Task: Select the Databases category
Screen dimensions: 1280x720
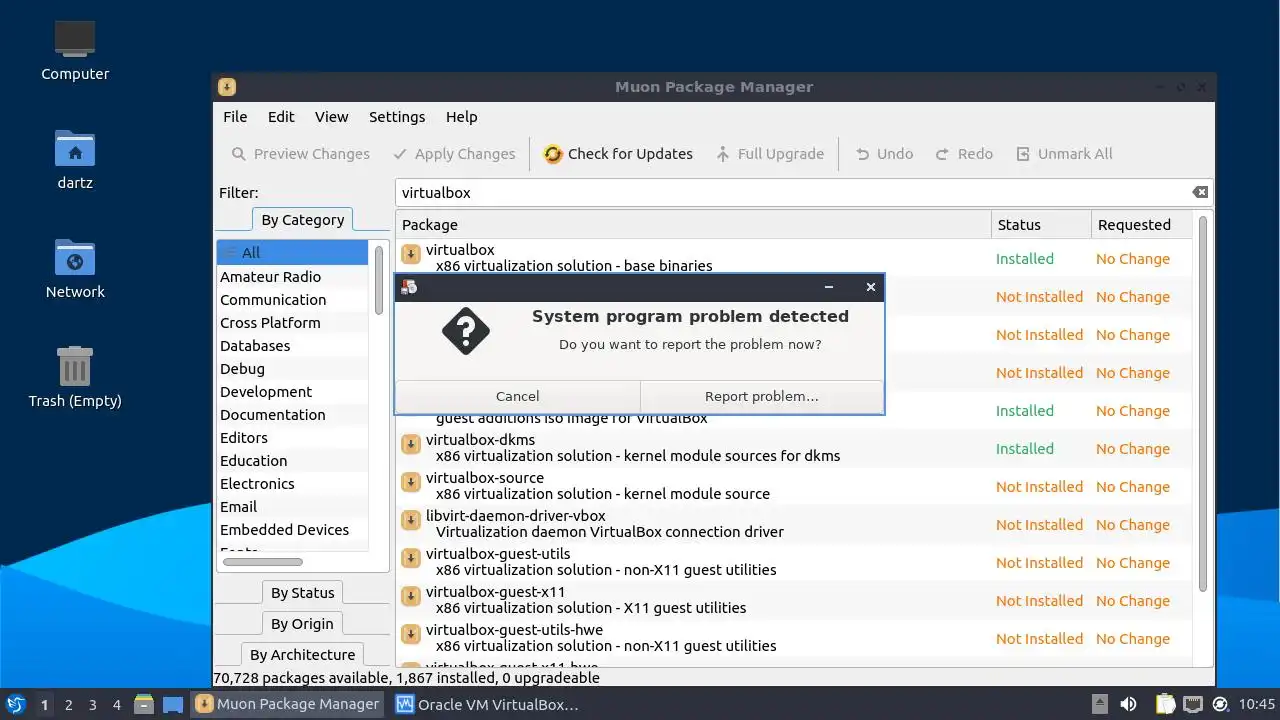Action: click(292, 346)
